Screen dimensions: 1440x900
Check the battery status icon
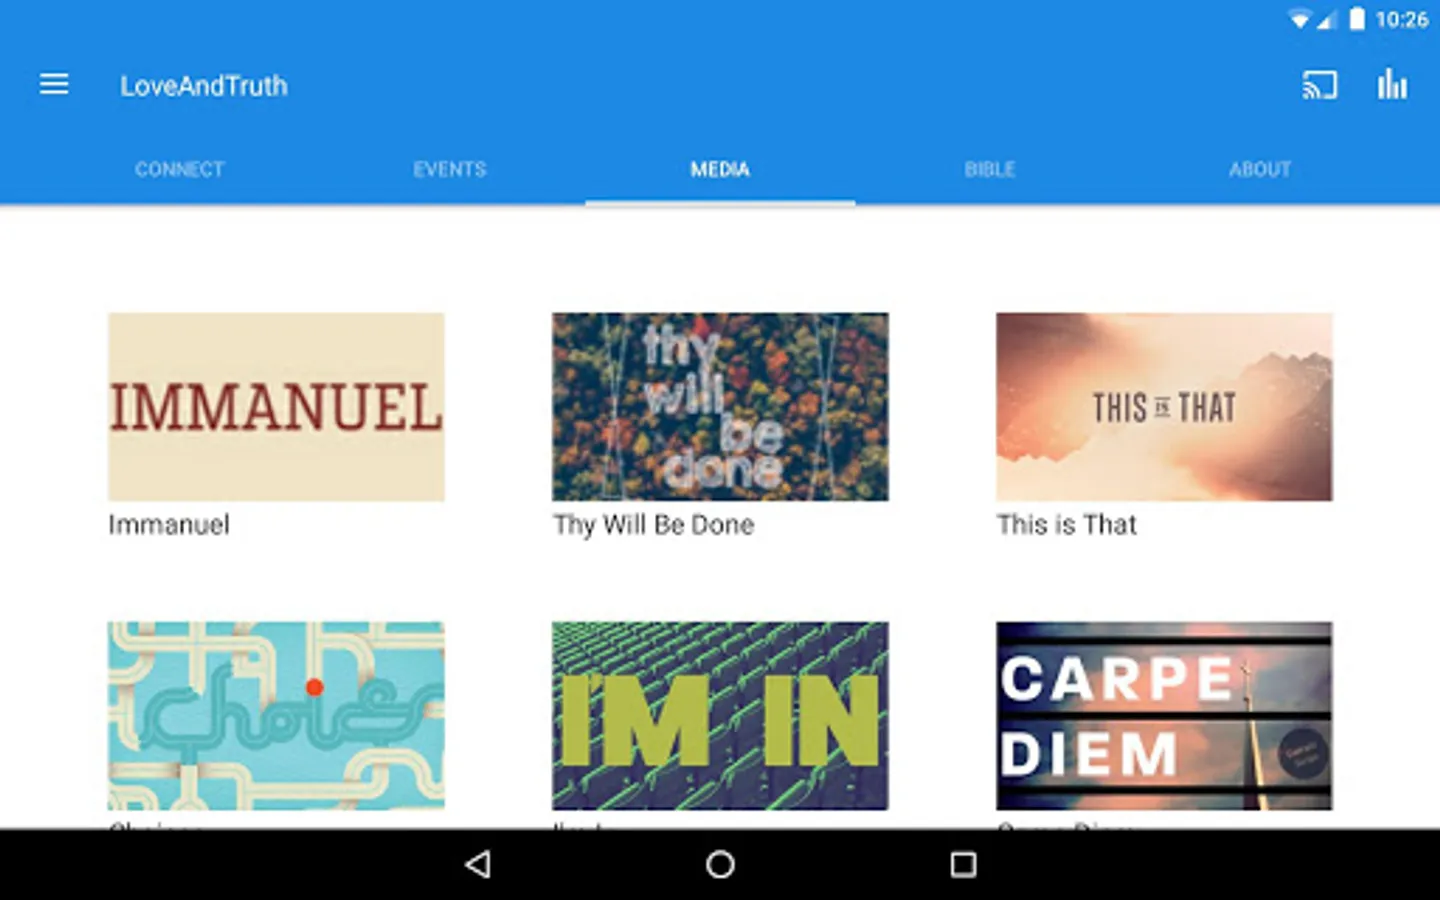[x=1356, y=19]
